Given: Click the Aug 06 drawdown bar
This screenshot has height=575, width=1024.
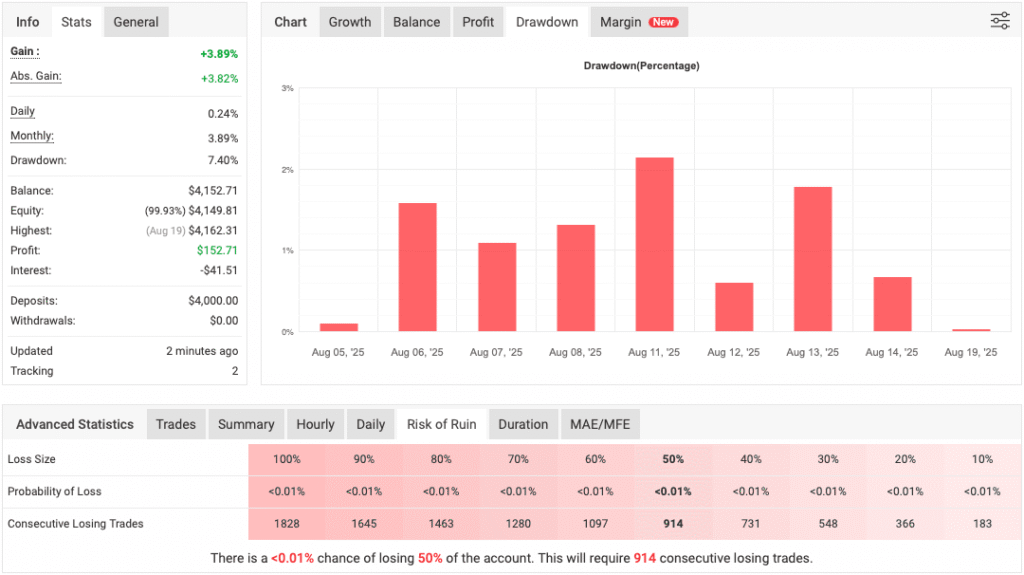Looking at the screenshot, I should (x=417, y=267).
